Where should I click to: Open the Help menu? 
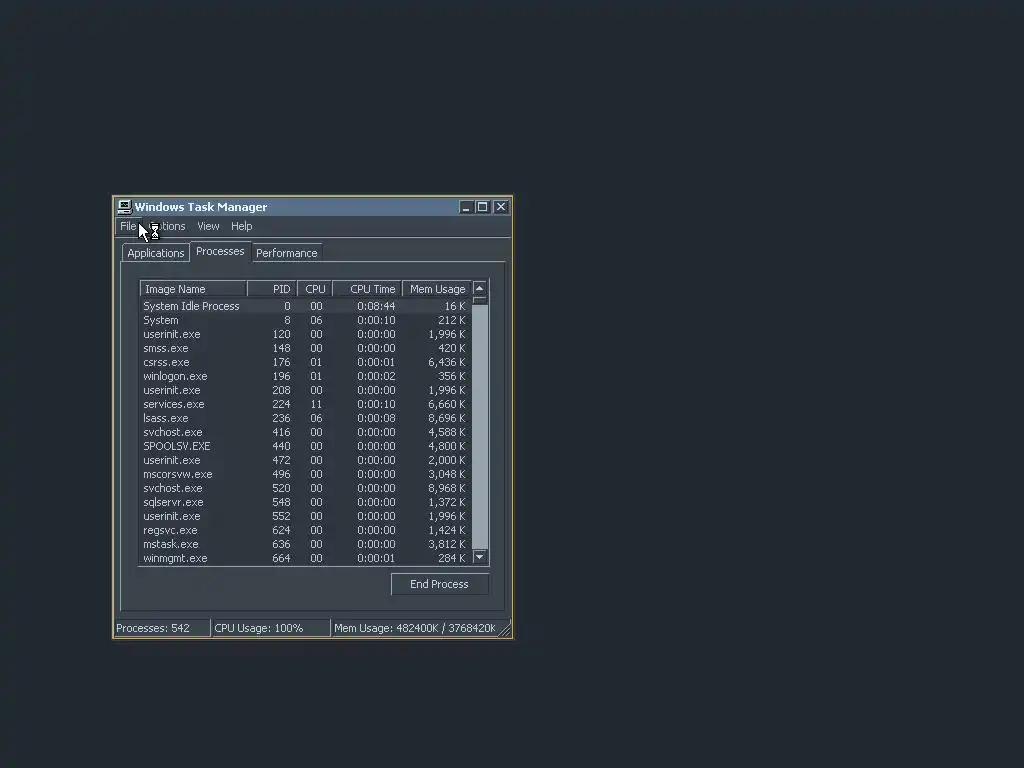[x=242, y=226]
